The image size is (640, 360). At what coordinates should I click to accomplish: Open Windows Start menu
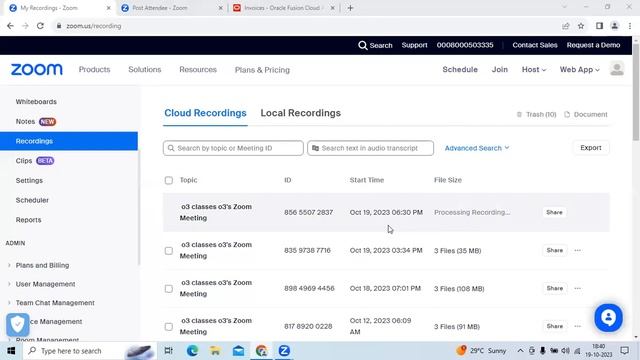coord(11,351)
